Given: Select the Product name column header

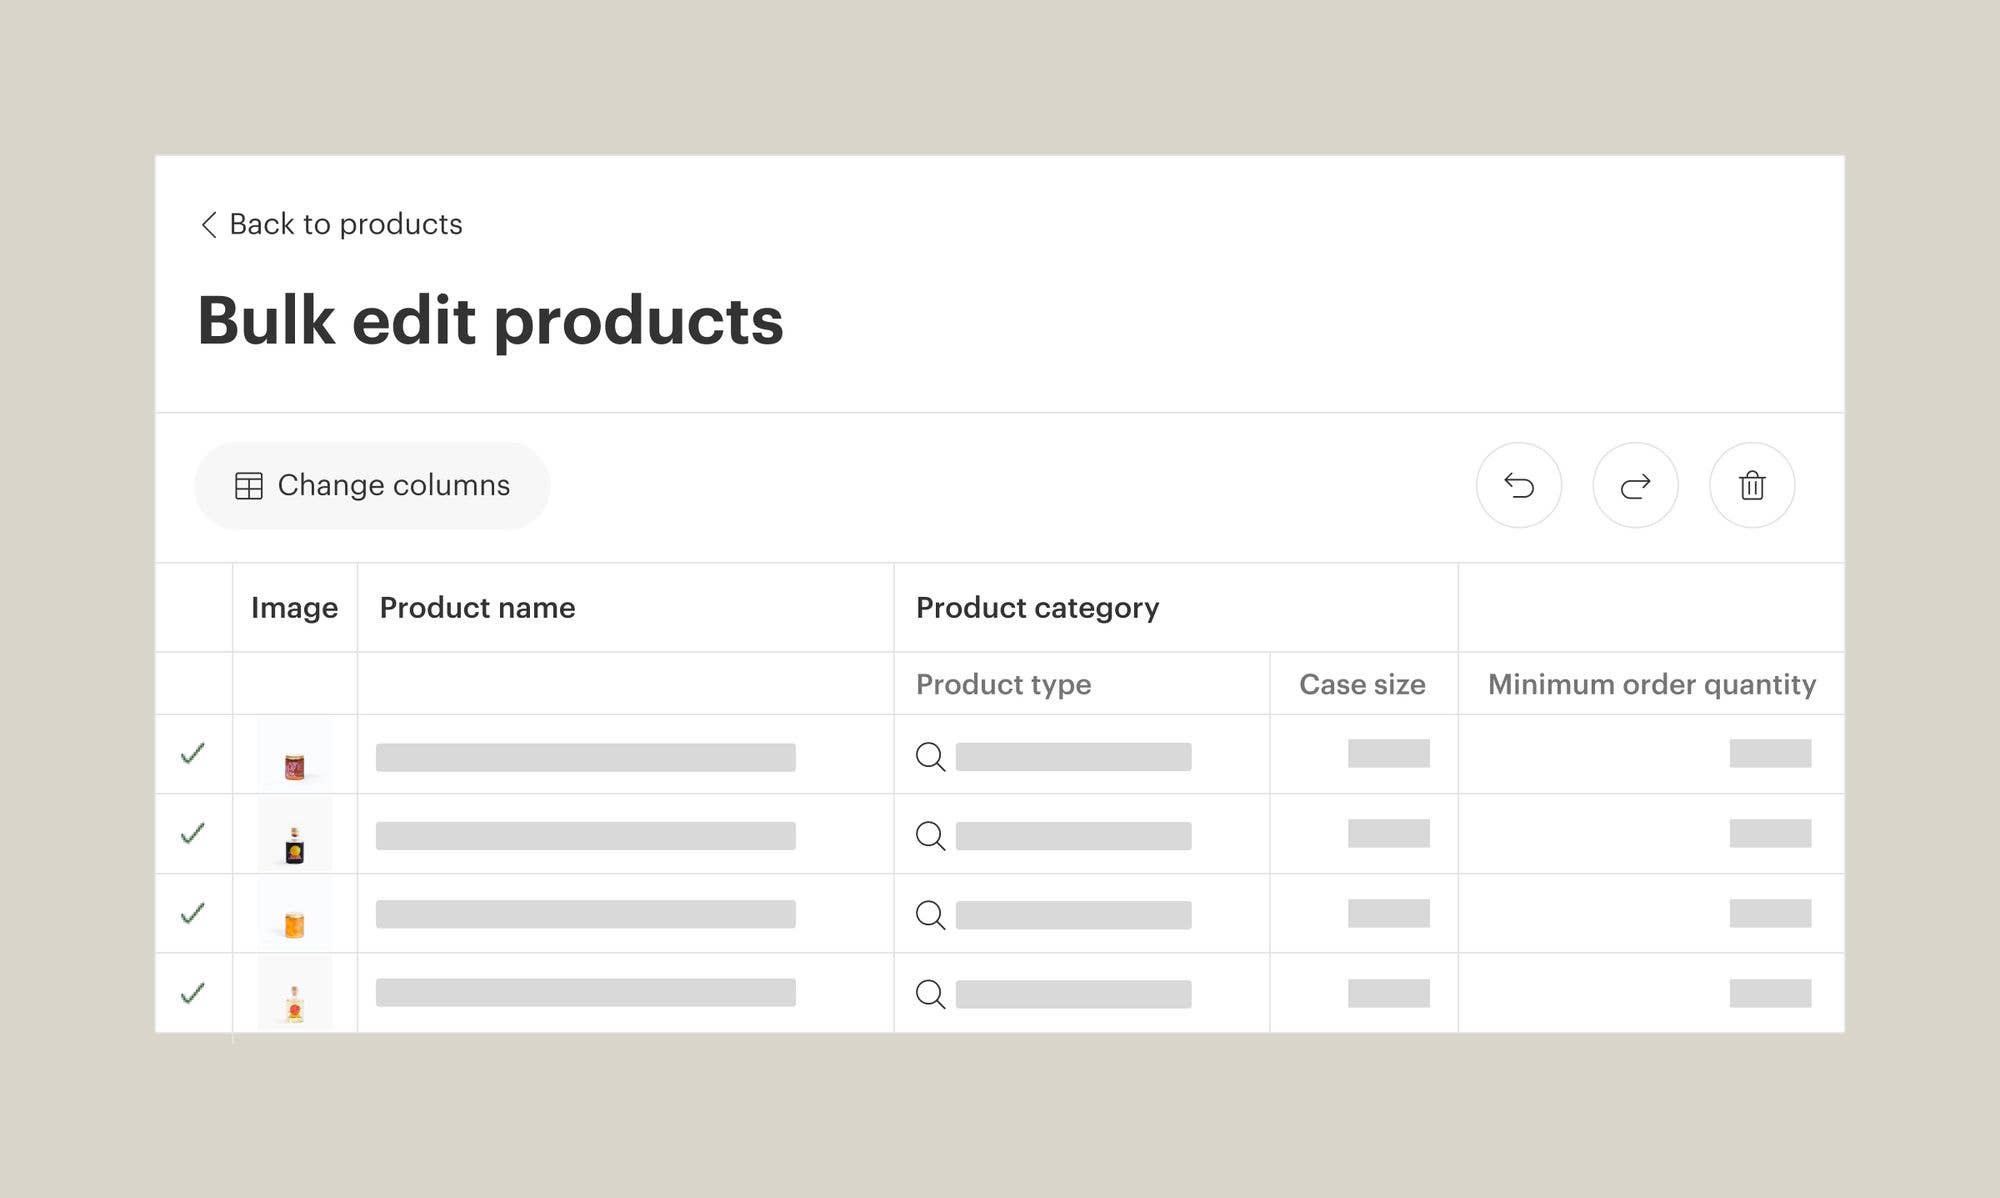Looking at the screenshot, I should point(477,608).
